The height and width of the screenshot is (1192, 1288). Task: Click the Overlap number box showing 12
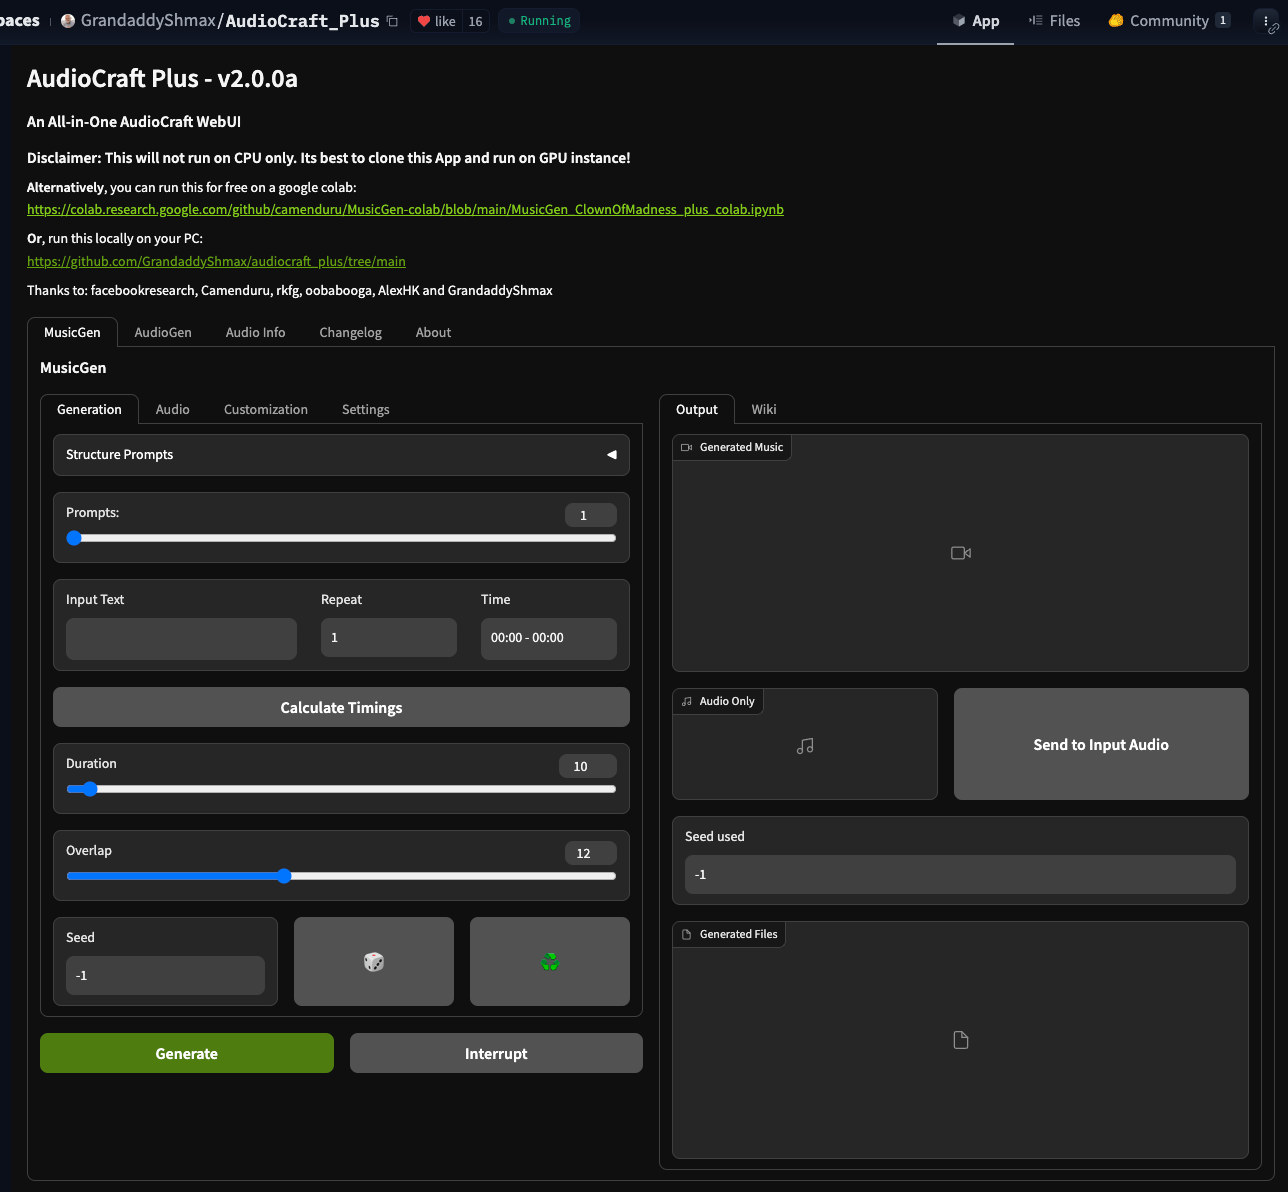pyautogui.click(x=591, y=853)
